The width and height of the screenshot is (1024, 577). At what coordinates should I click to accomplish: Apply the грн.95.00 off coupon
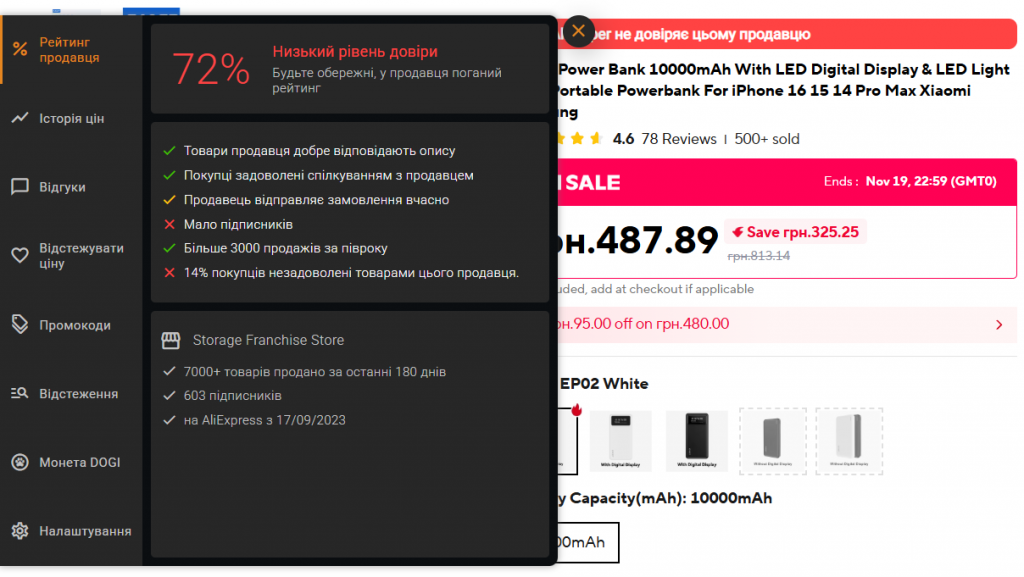pos(800,324)
